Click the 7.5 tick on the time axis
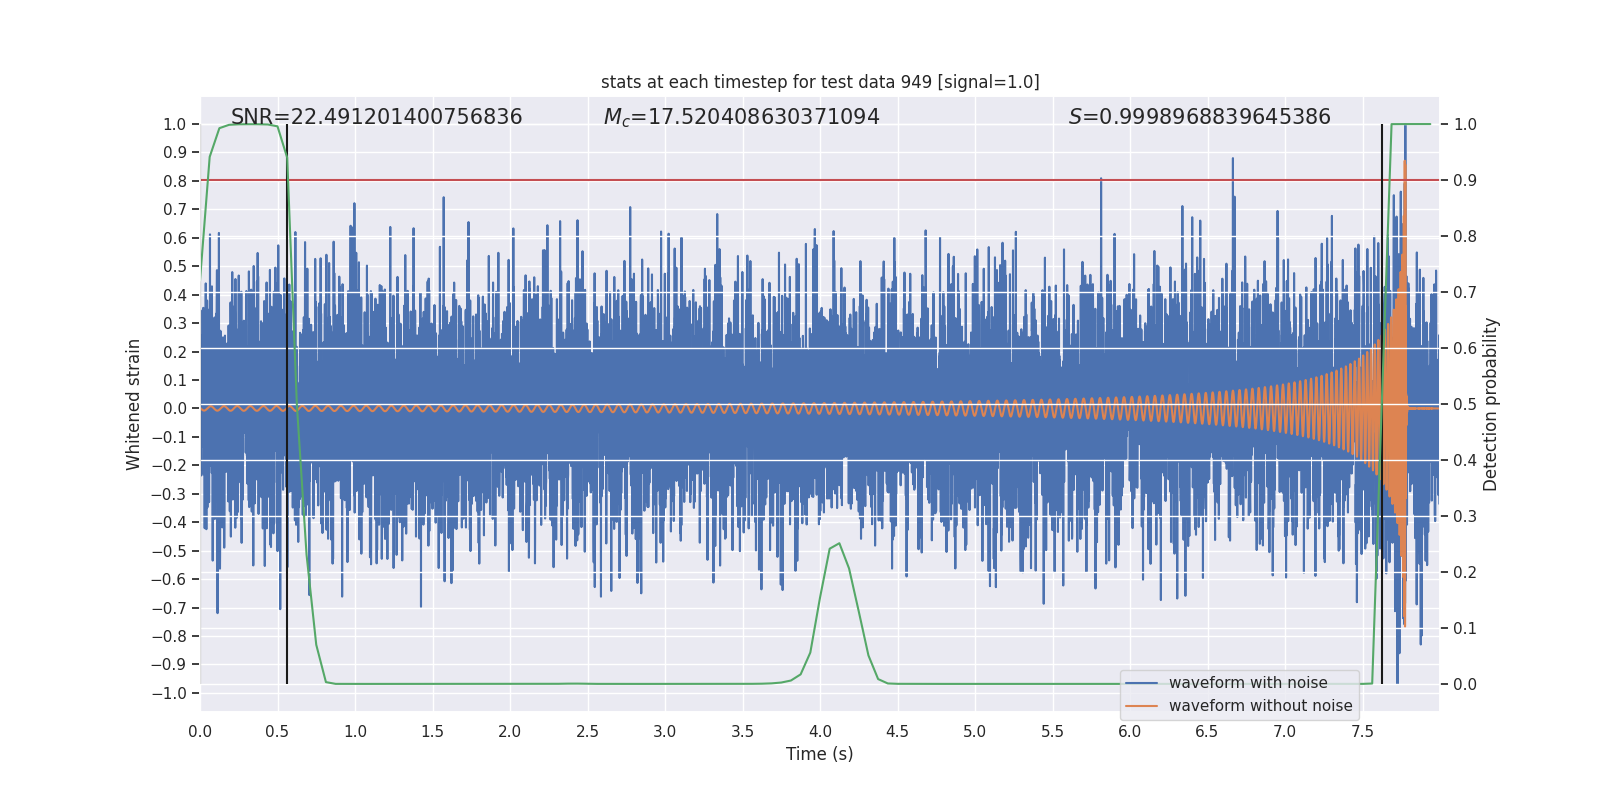This screenshot has height=800, width=1600. click(1362, 731)
